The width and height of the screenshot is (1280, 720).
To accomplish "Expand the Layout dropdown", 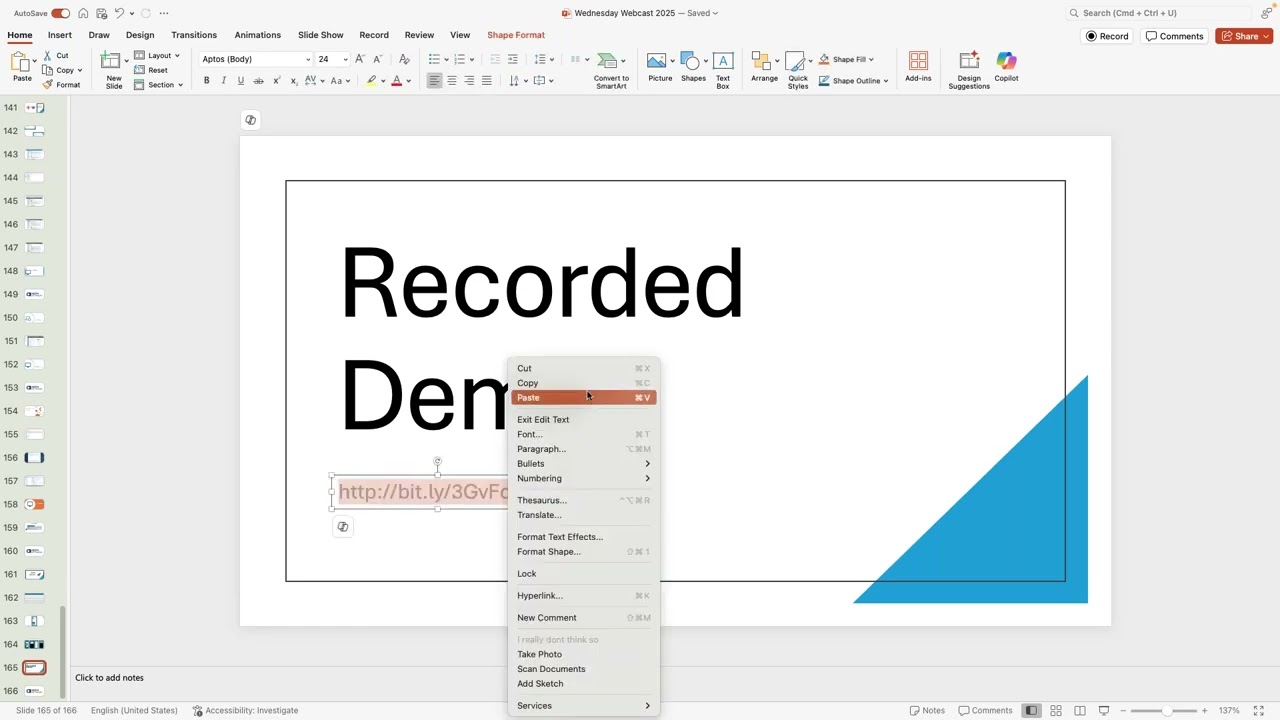I will 157,56.
